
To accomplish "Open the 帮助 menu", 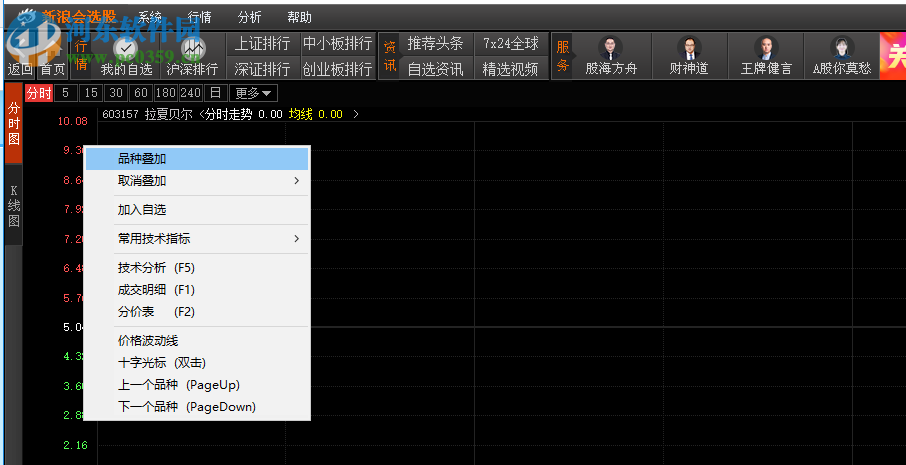I will (x=299, y=17).
